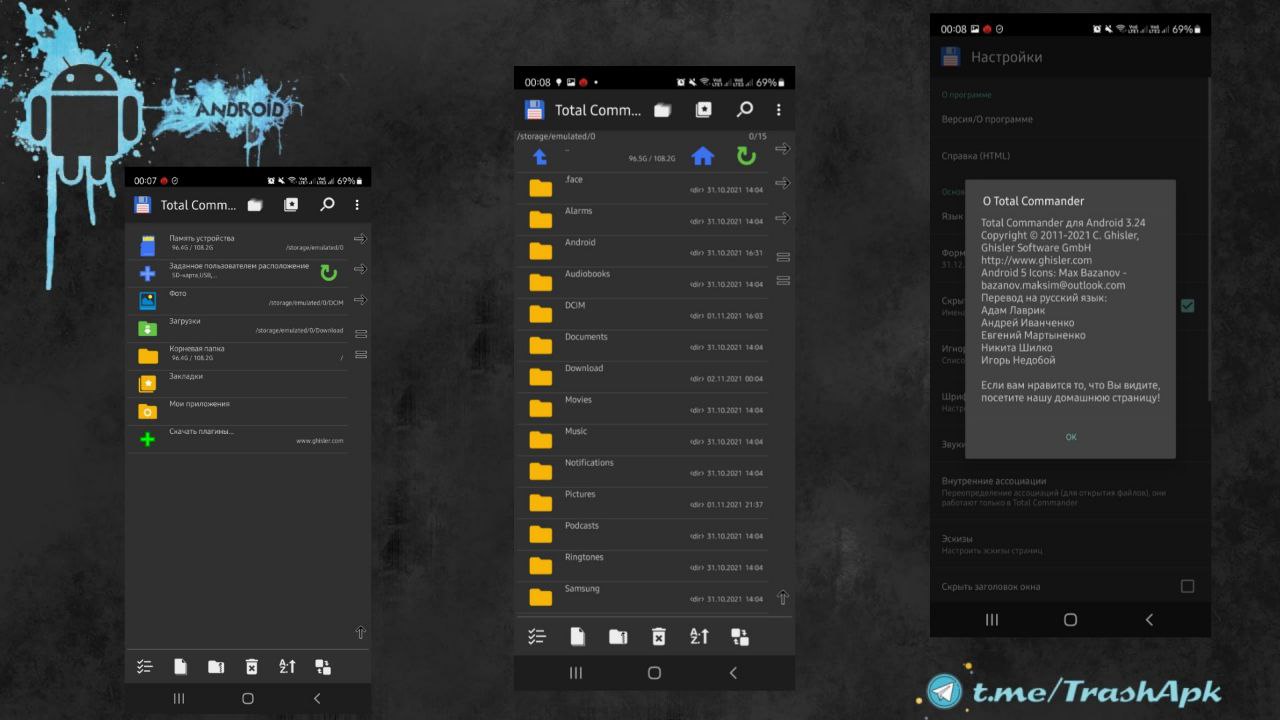Tap the delete trash icon below the Samsung folder list
1280x720 pixels.
click(659, 636)
